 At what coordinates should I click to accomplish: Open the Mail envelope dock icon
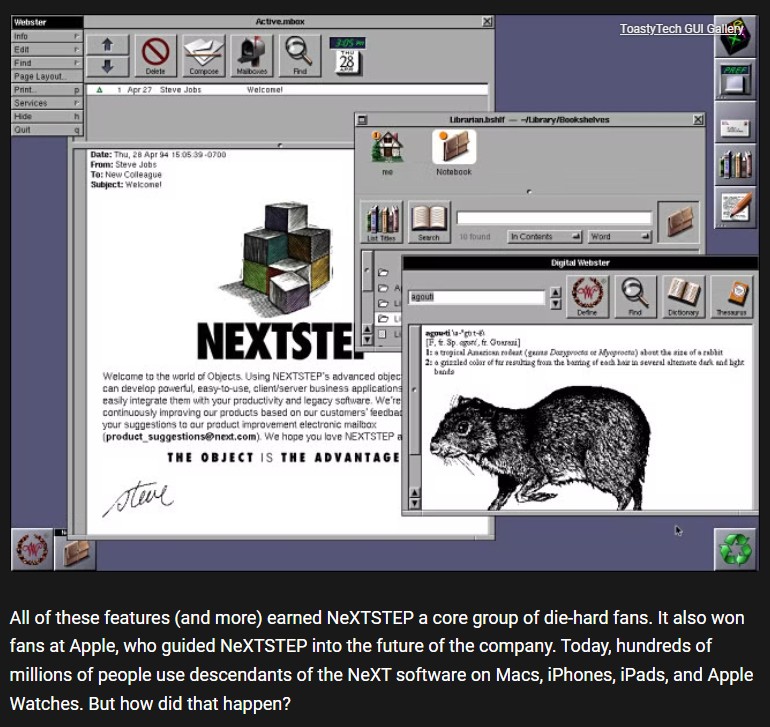pos(735,123)
